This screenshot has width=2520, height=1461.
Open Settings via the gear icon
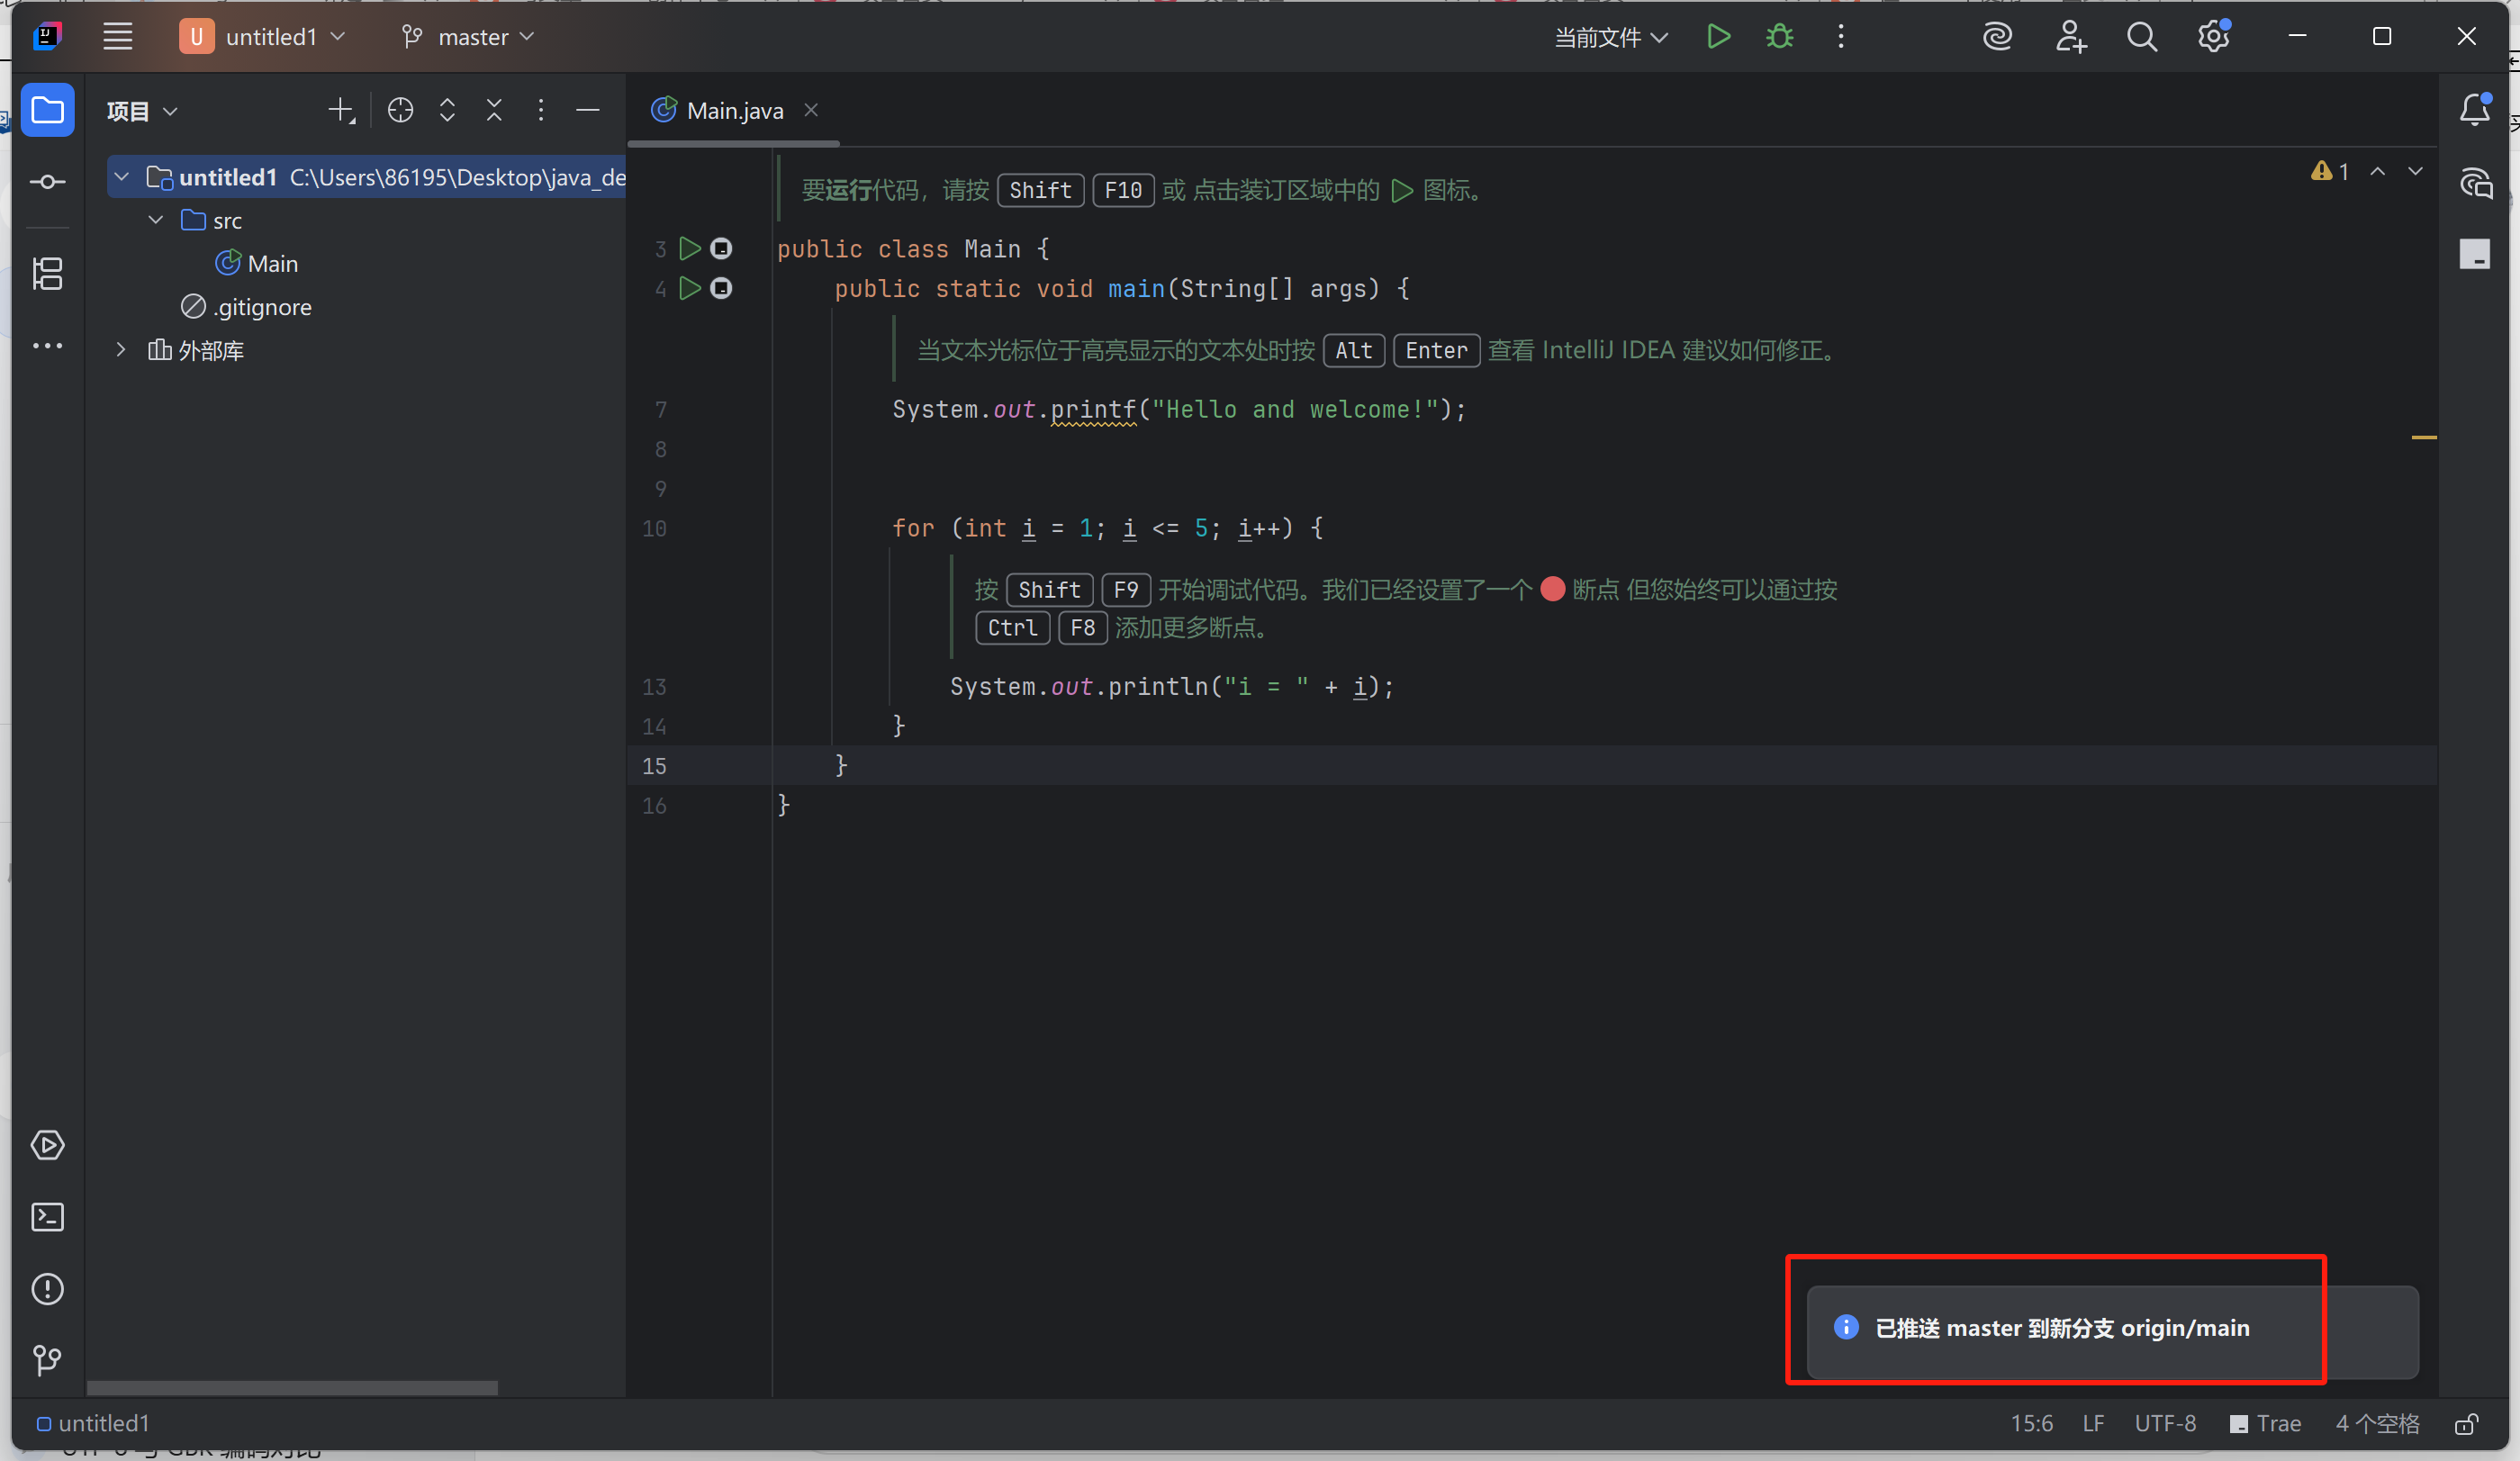2213,36
